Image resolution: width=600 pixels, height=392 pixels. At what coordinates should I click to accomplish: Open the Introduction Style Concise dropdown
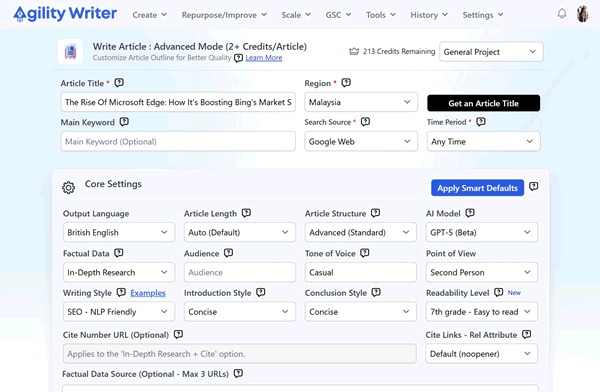240,312
